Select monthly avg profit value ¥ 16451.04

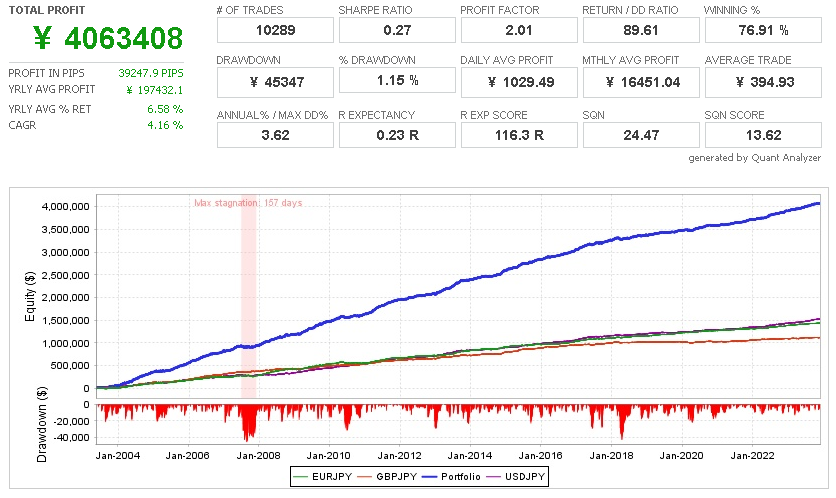click(x=641, y=82)
